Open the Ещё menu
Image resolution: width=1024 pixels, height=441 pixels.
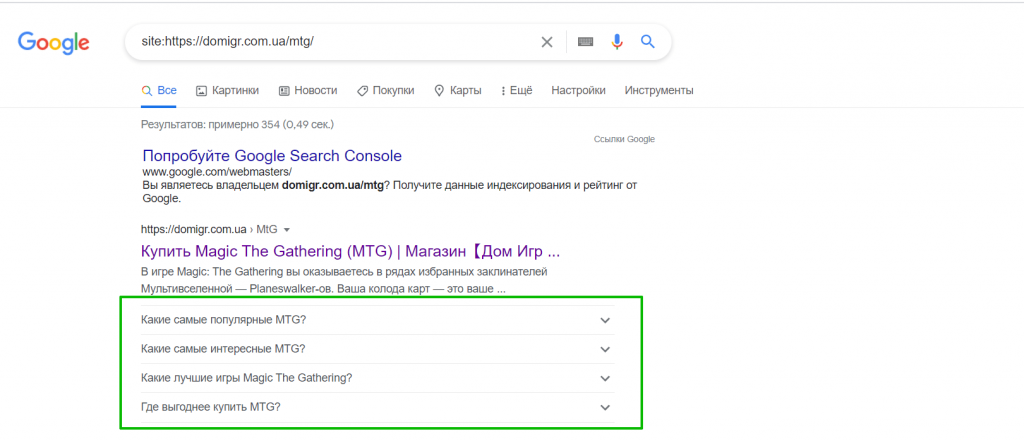[x=517, y=91]
